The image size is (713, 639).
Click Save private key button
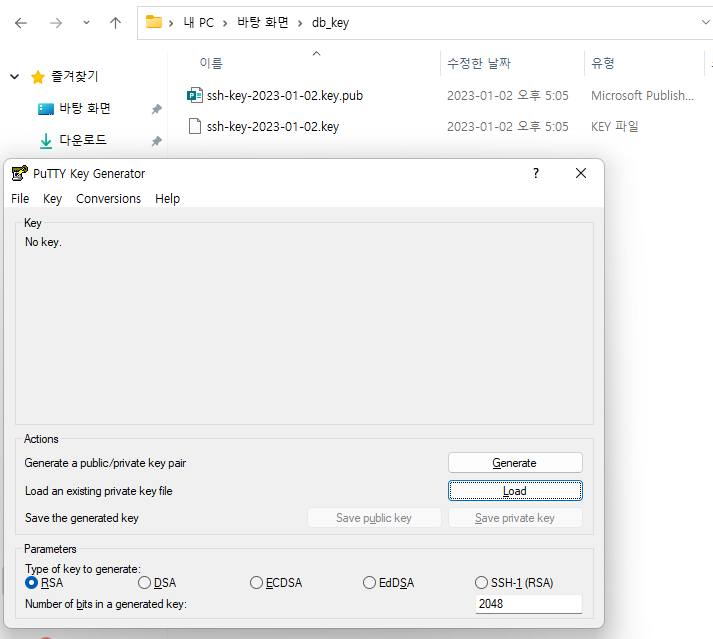tap(515, 518)
